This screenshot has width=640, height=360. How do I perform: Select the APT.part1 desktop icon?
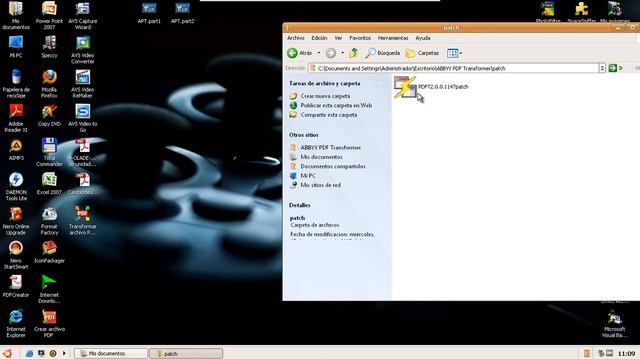pos(149,13)
